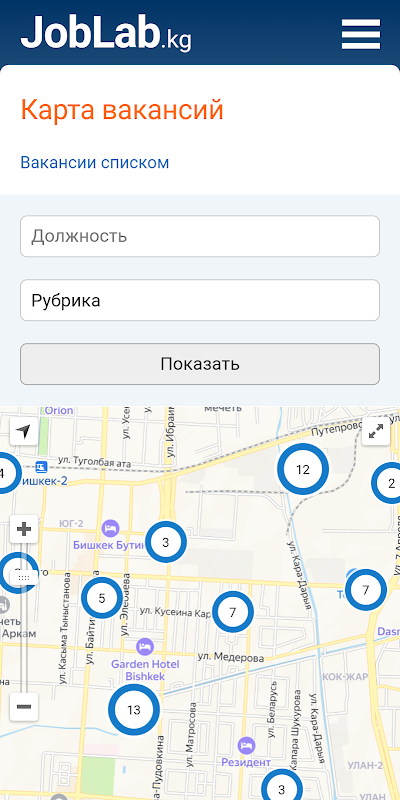Open the 3 cluster below Резидент
The image size is (400, 800).
(281, 786)
